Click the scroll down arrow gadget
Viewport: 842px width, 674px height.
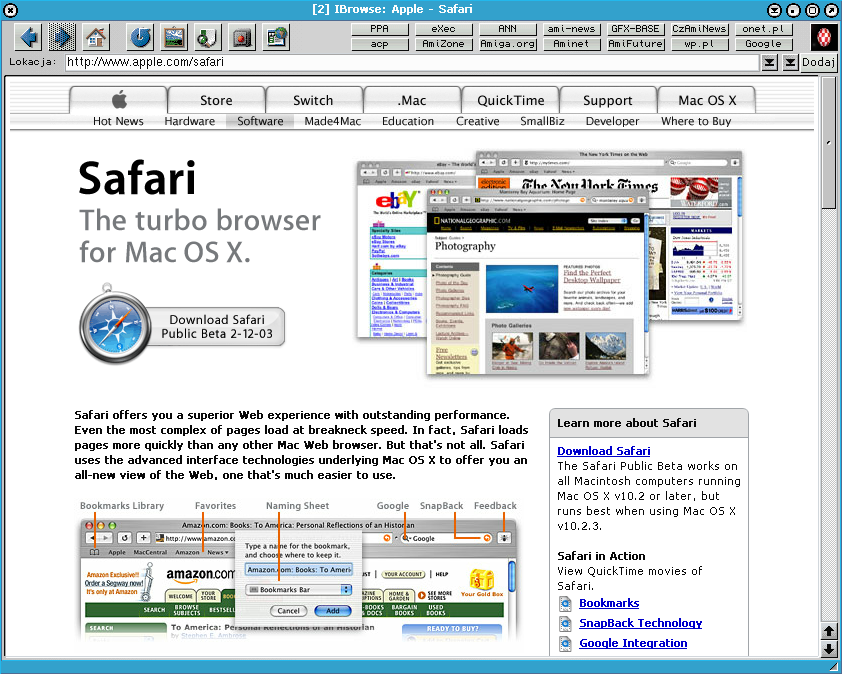(x=829, y=648)
